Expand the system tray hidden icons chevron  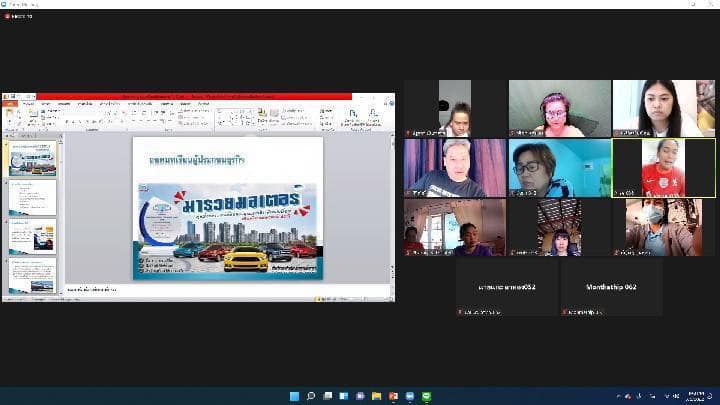(618, 396)
